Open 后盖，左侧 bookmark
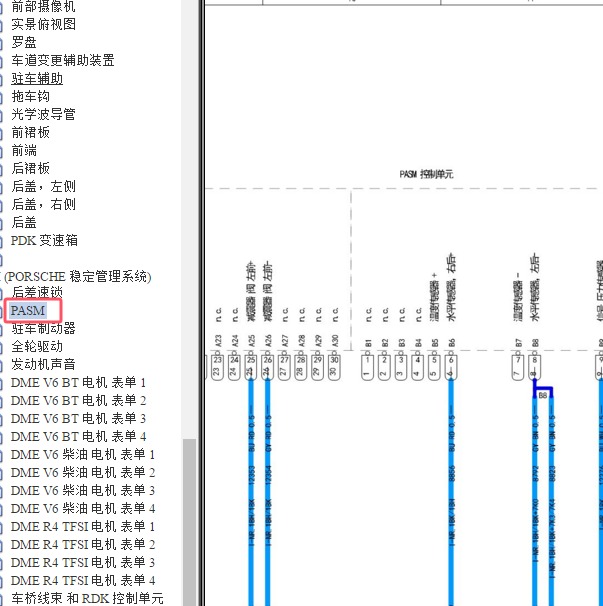The width and height of the screenshot is (603, 606). coord(43,187)
